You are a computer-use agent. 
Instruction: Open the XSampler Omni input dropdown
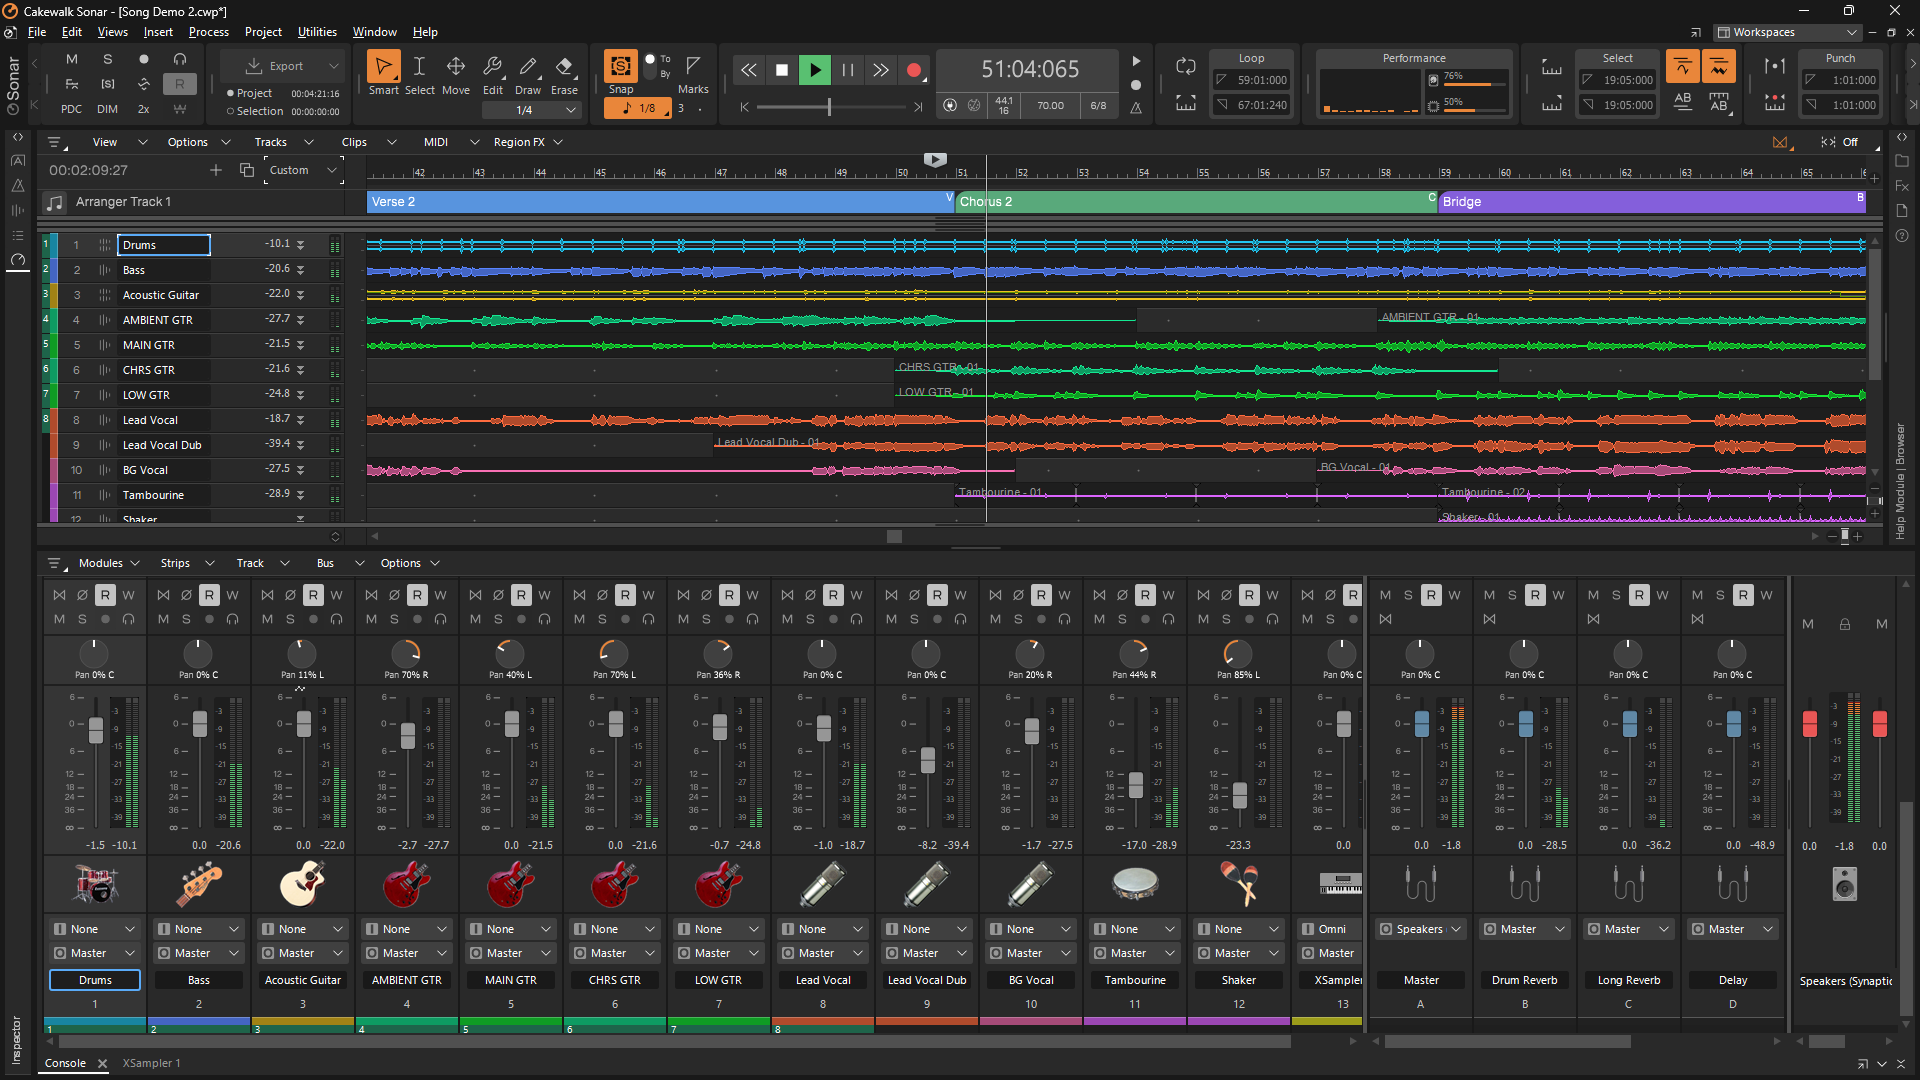click(1330, 929)
